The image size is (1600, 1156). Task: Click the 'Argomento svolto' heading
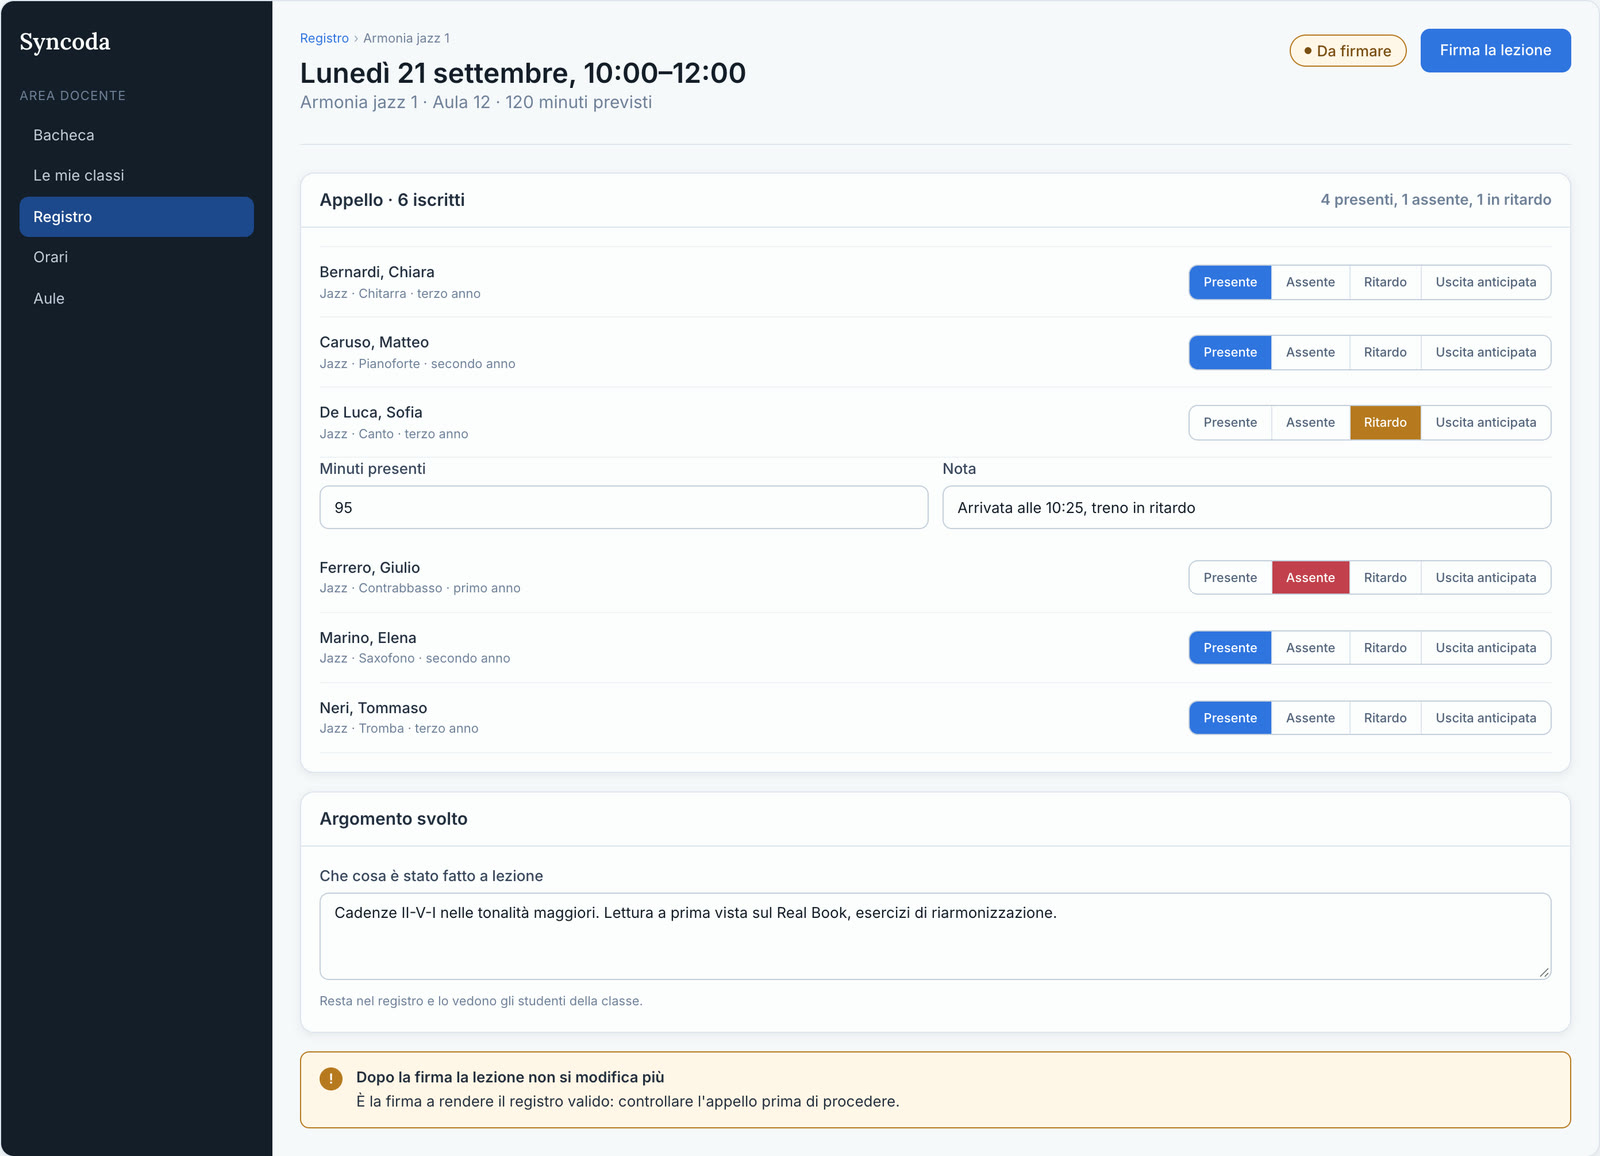point(393,818)
